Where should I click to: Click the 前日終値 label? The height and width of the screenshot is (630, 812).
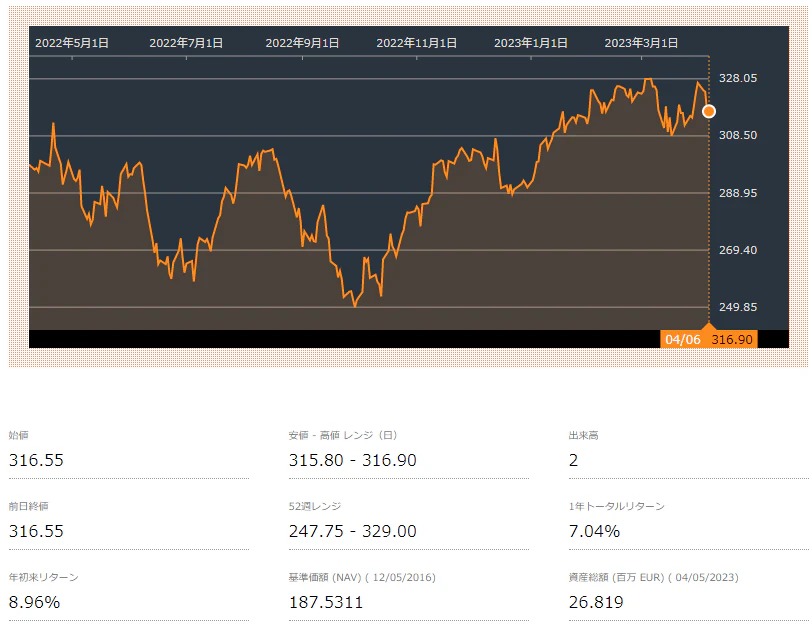[x=28, y=506]
